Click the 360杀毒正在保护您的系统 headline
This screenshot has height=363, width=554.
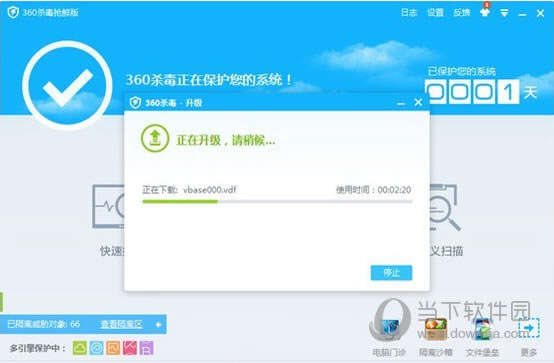click(x=209, y=80)
